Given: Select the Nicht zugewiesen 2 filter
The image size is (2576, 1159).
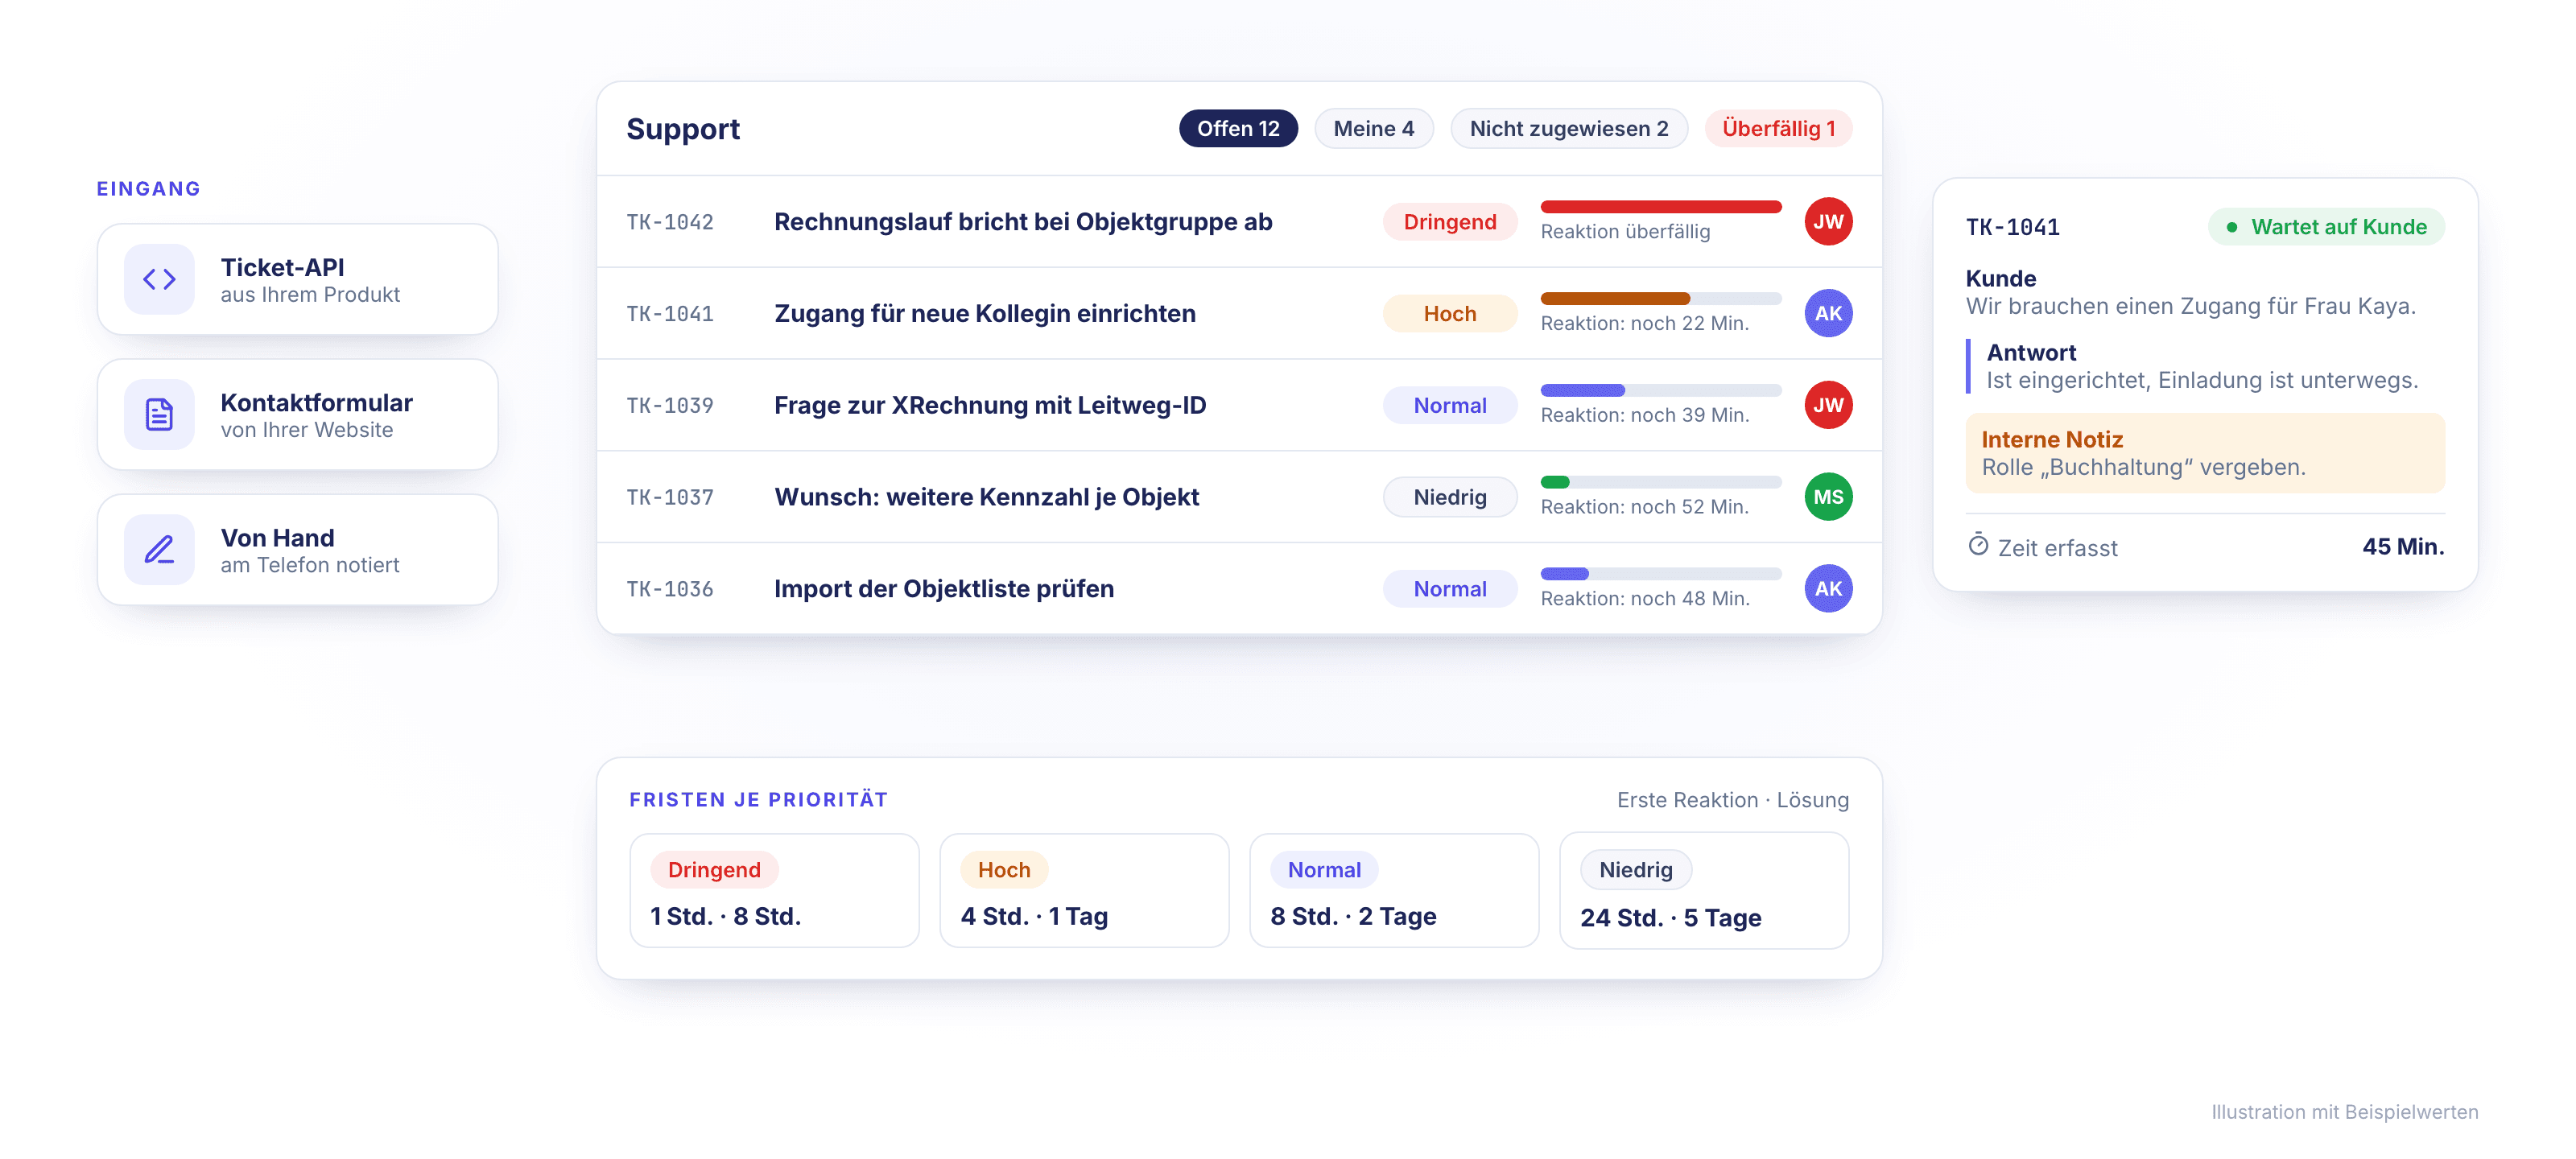Looking at the screenshot, I should point(1569,128).
